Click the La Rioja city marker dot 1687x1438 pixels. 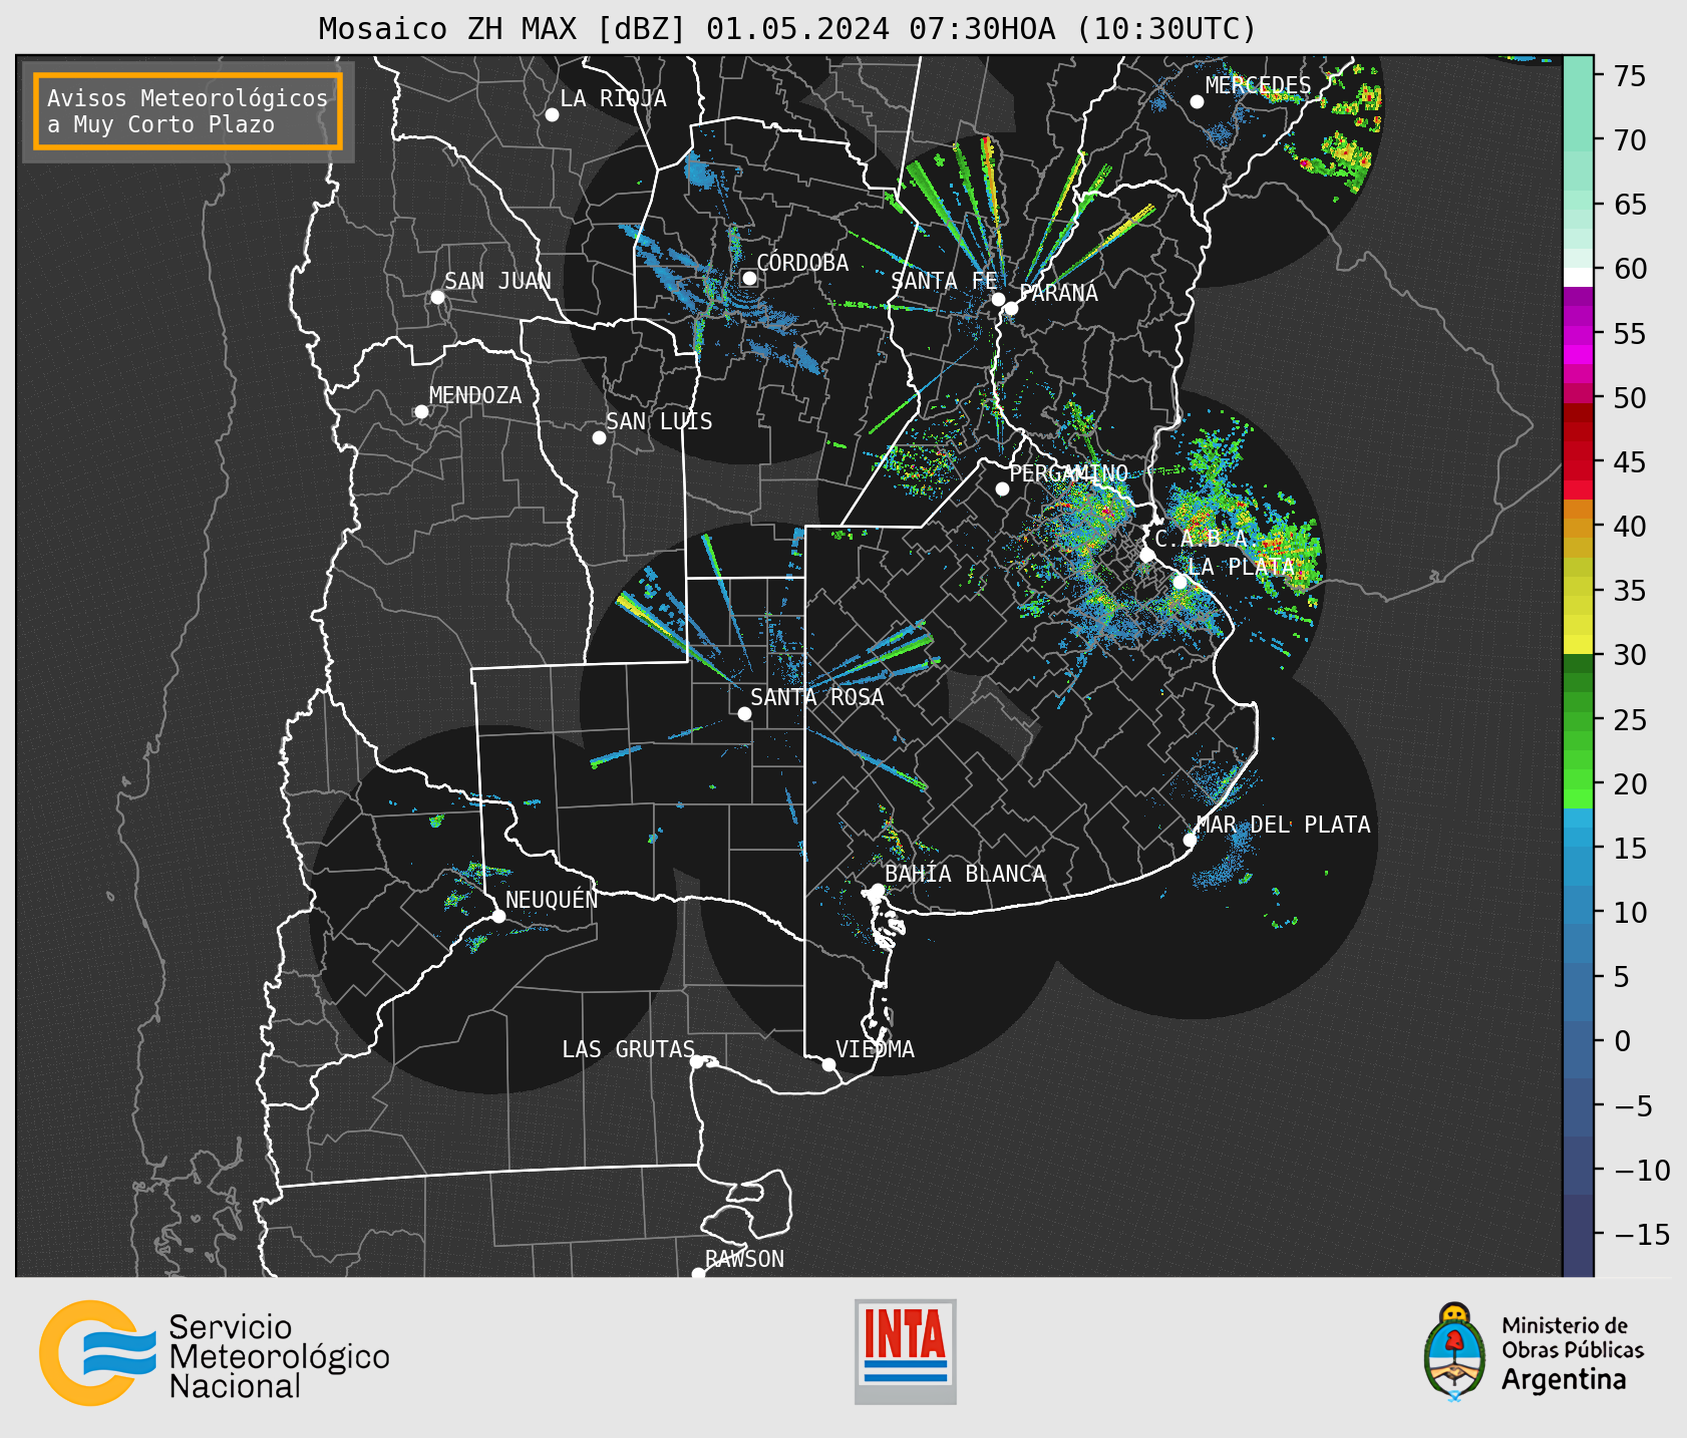coord(552,115)
